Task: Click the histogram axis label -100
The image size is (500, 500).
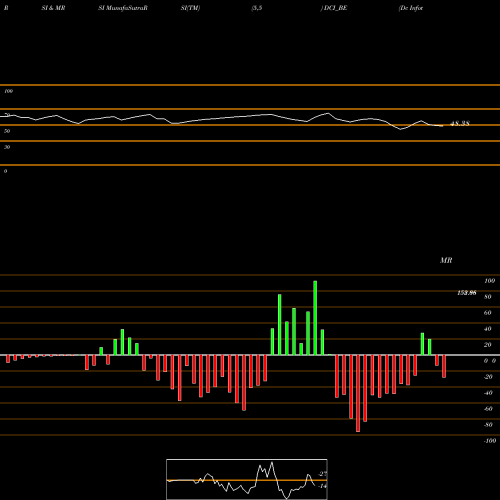Action: [490, 441]
